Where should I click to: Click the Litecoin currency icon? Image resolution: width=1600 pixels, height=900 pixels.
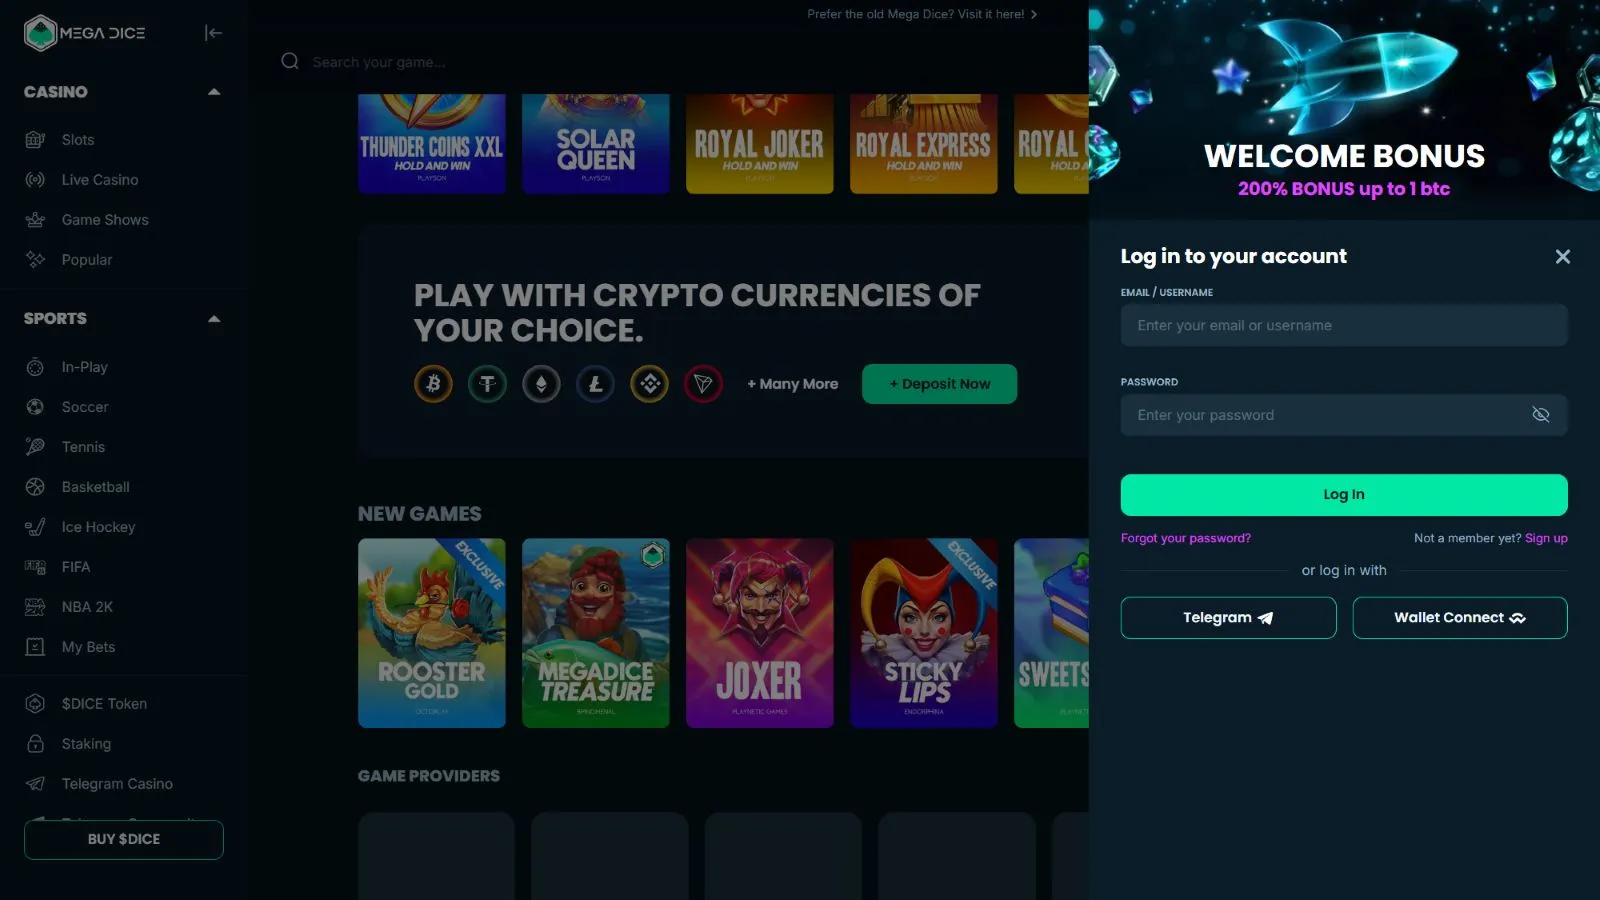595,384
